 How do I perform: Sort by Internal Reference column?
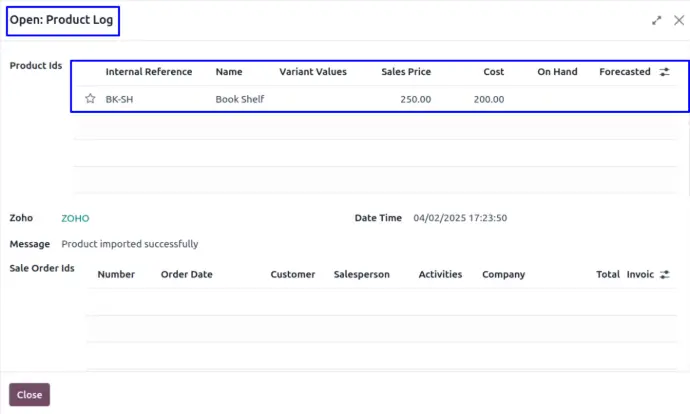149,72
